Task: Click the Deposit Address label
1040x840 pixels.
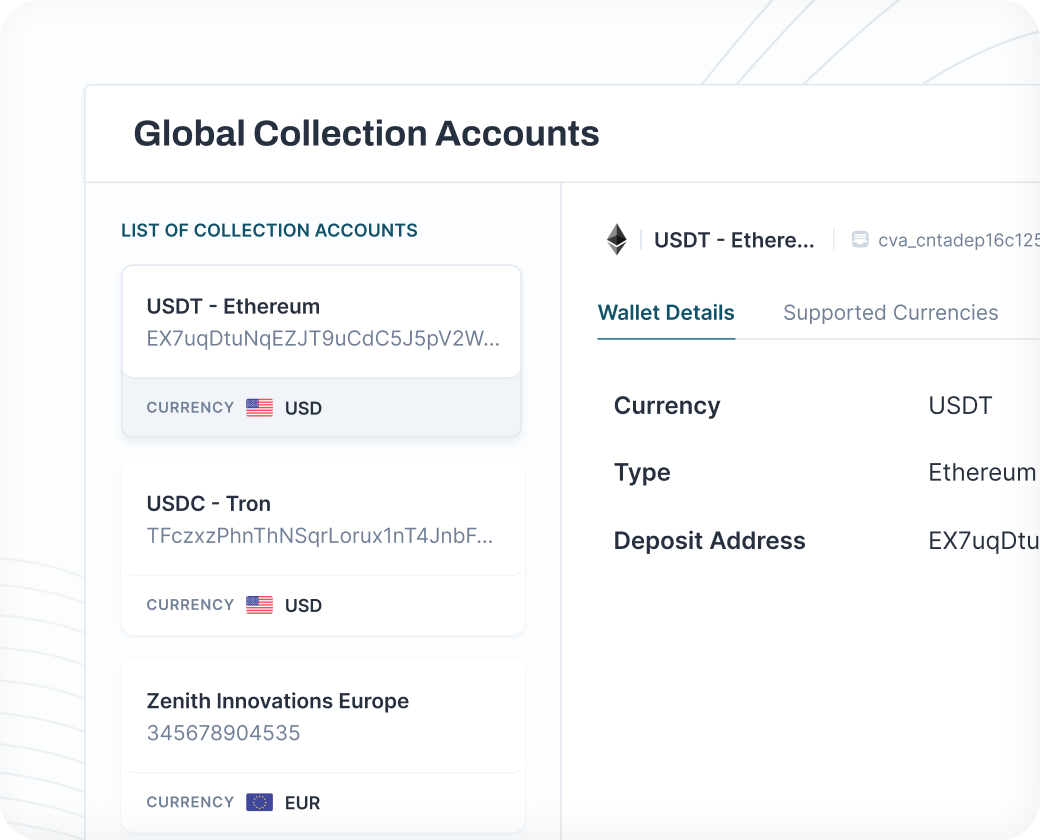Action: (710, 541)
